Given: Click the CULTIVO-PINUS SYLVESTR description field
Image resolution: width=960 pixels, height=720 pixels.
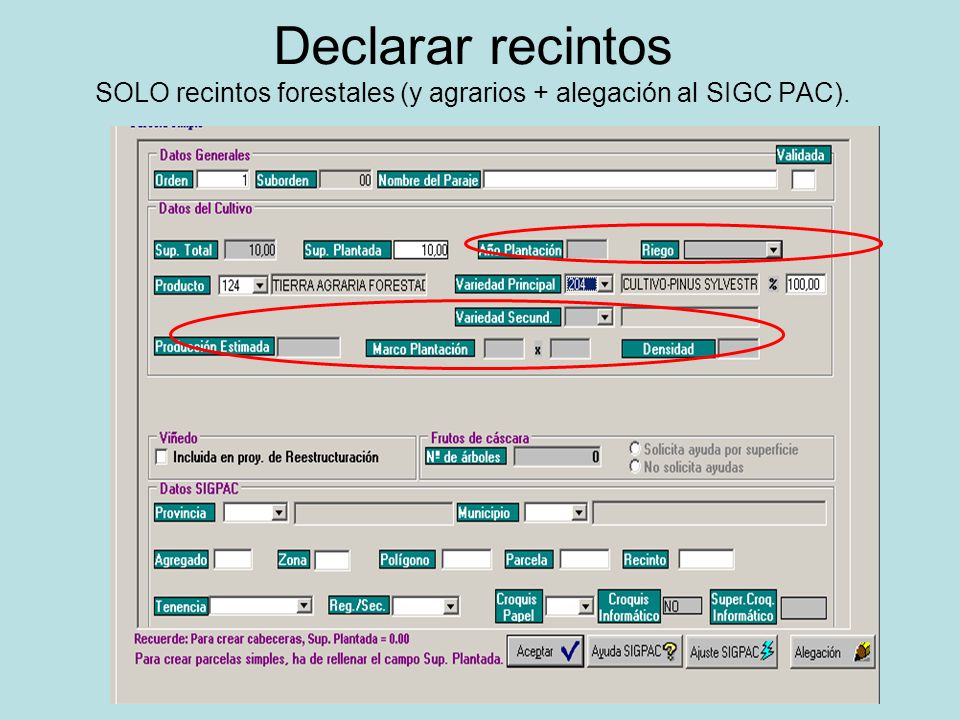Looking at the screenshot, I should point(690,284).
